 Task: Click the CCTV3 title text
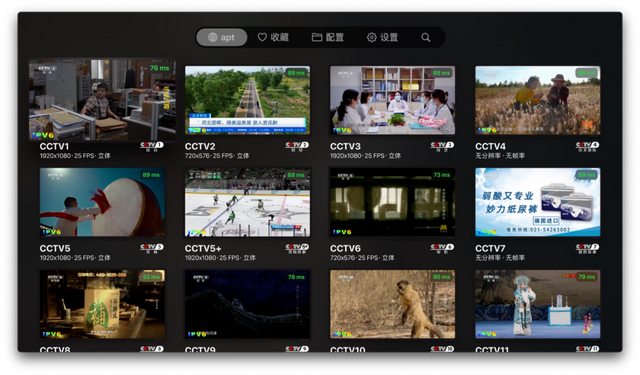pos(345,146)
